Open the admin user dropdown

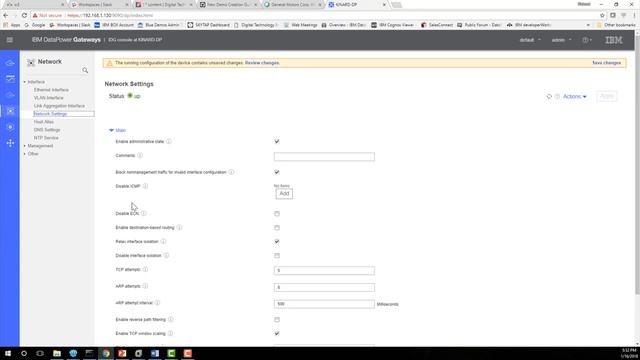562,40
